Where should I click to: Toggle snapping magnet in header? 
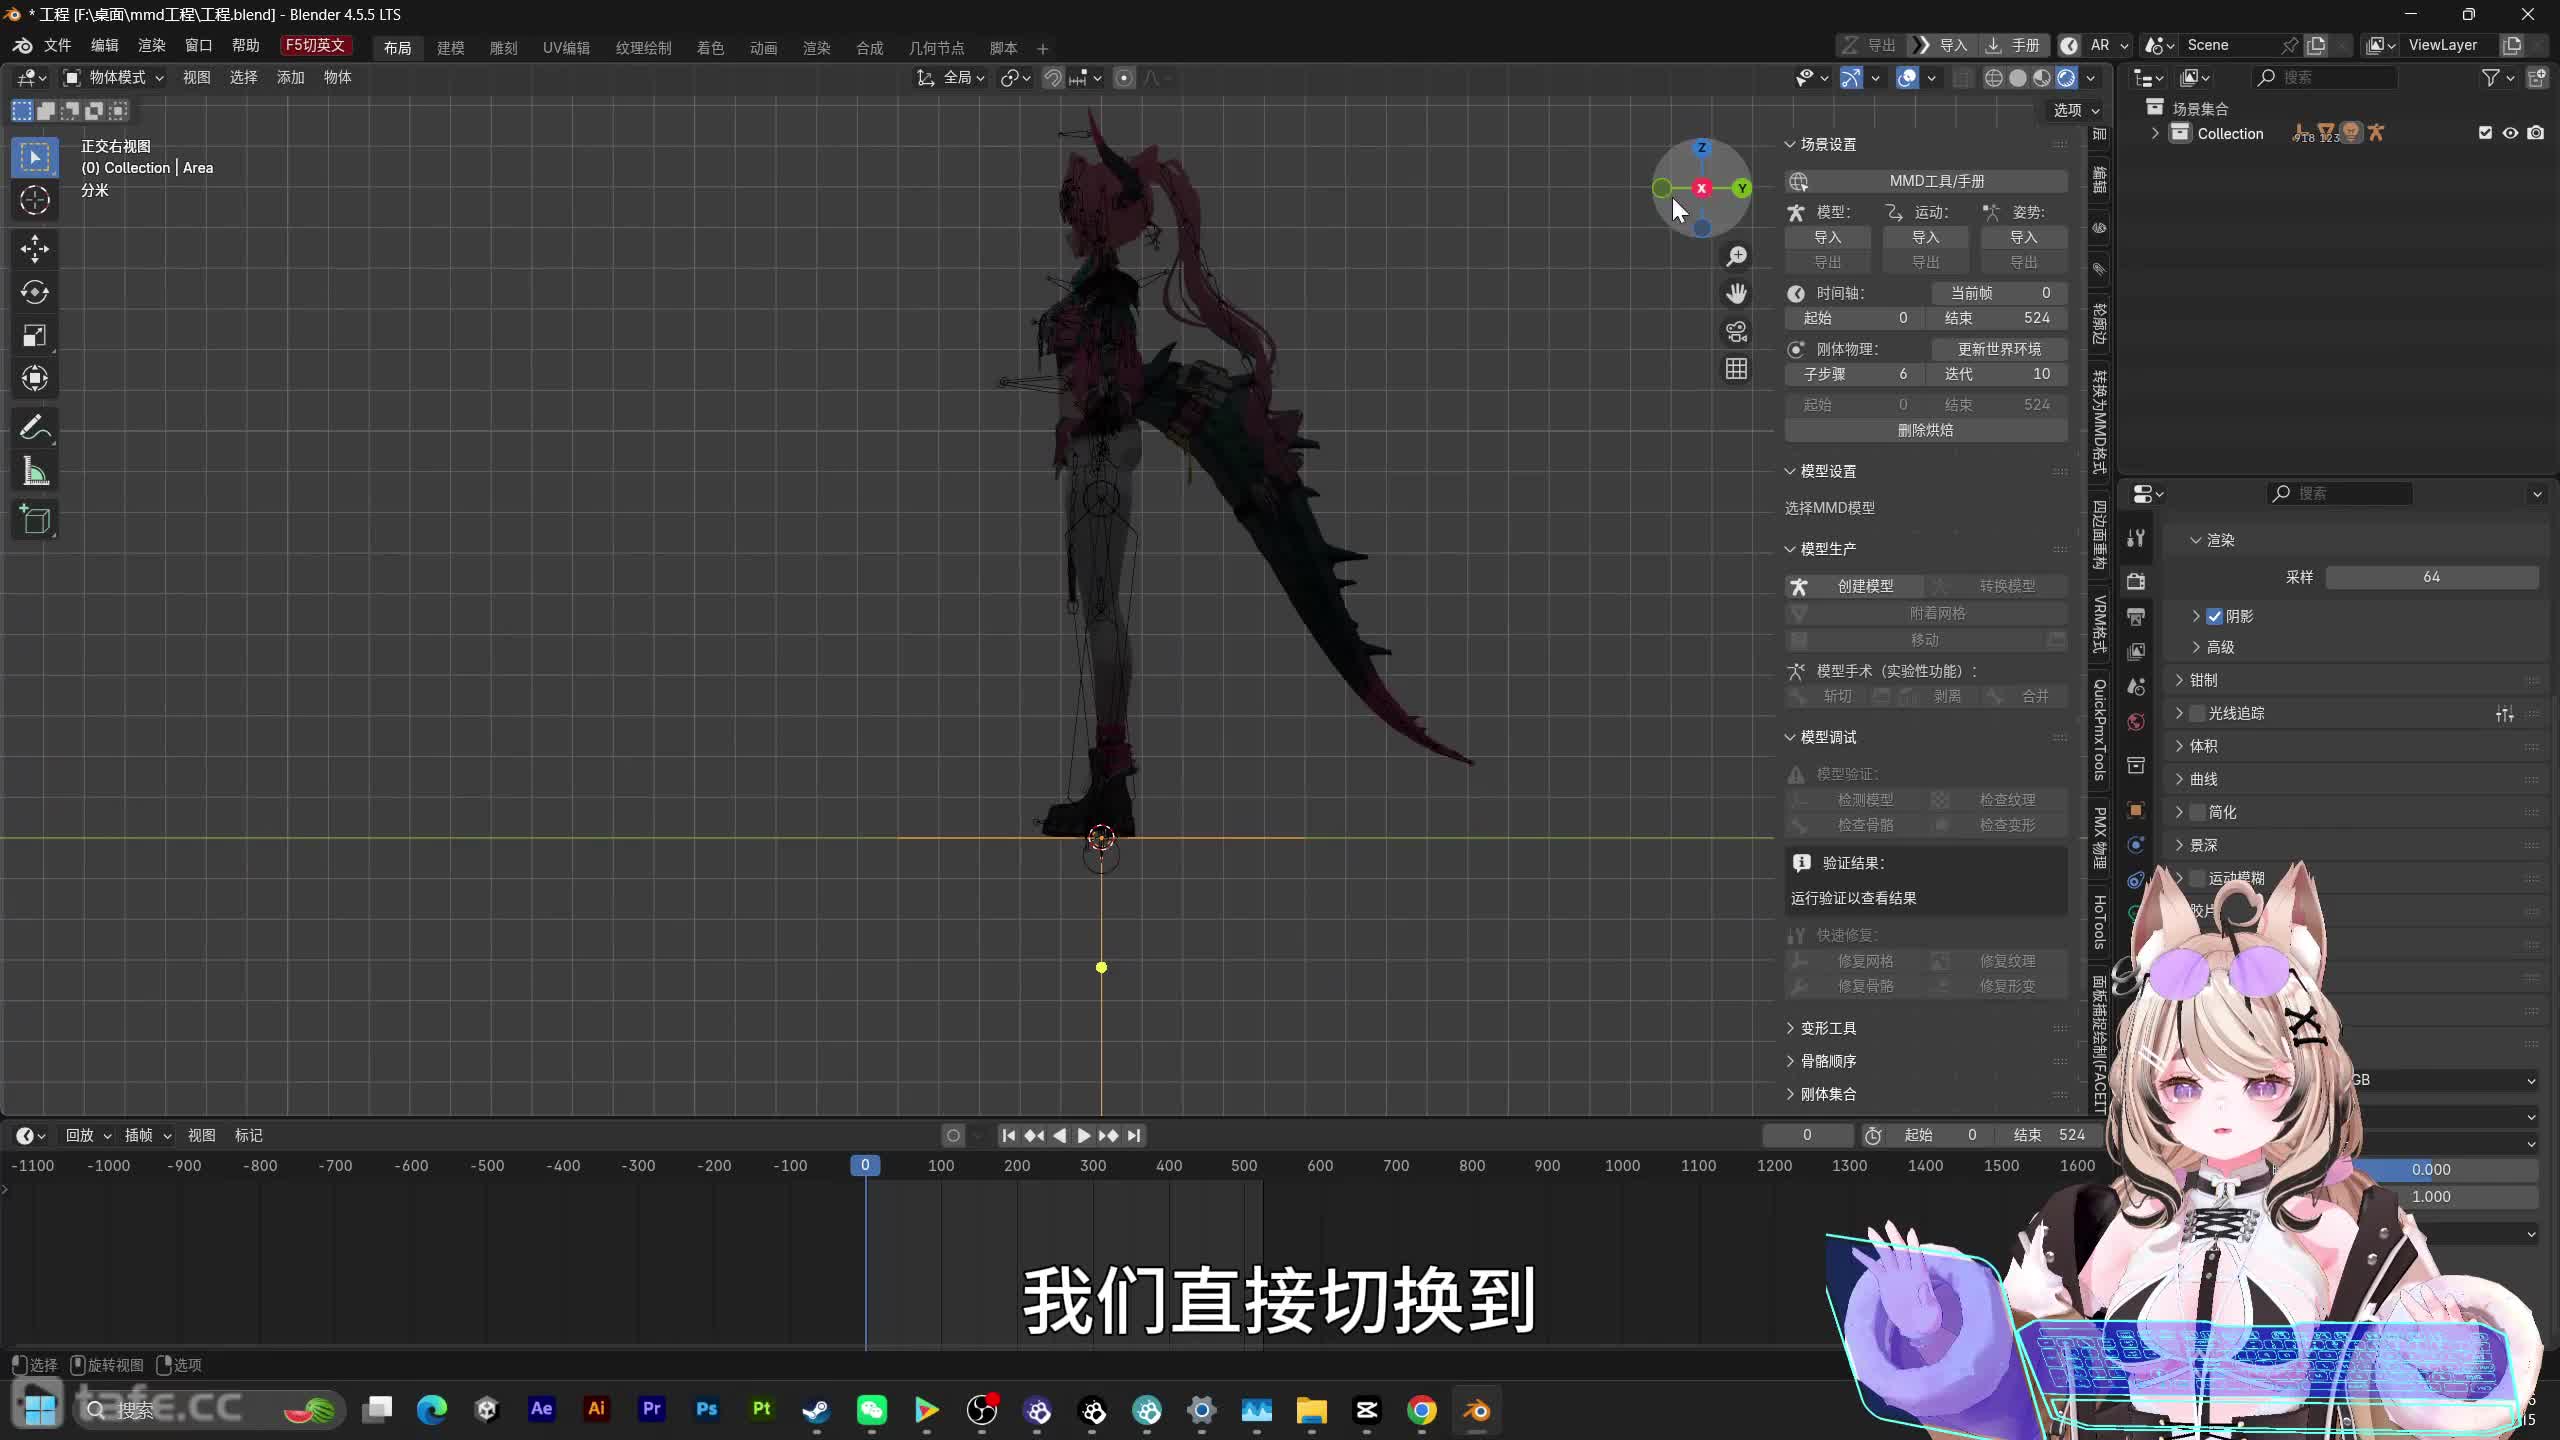click(x=1053, y=78)
